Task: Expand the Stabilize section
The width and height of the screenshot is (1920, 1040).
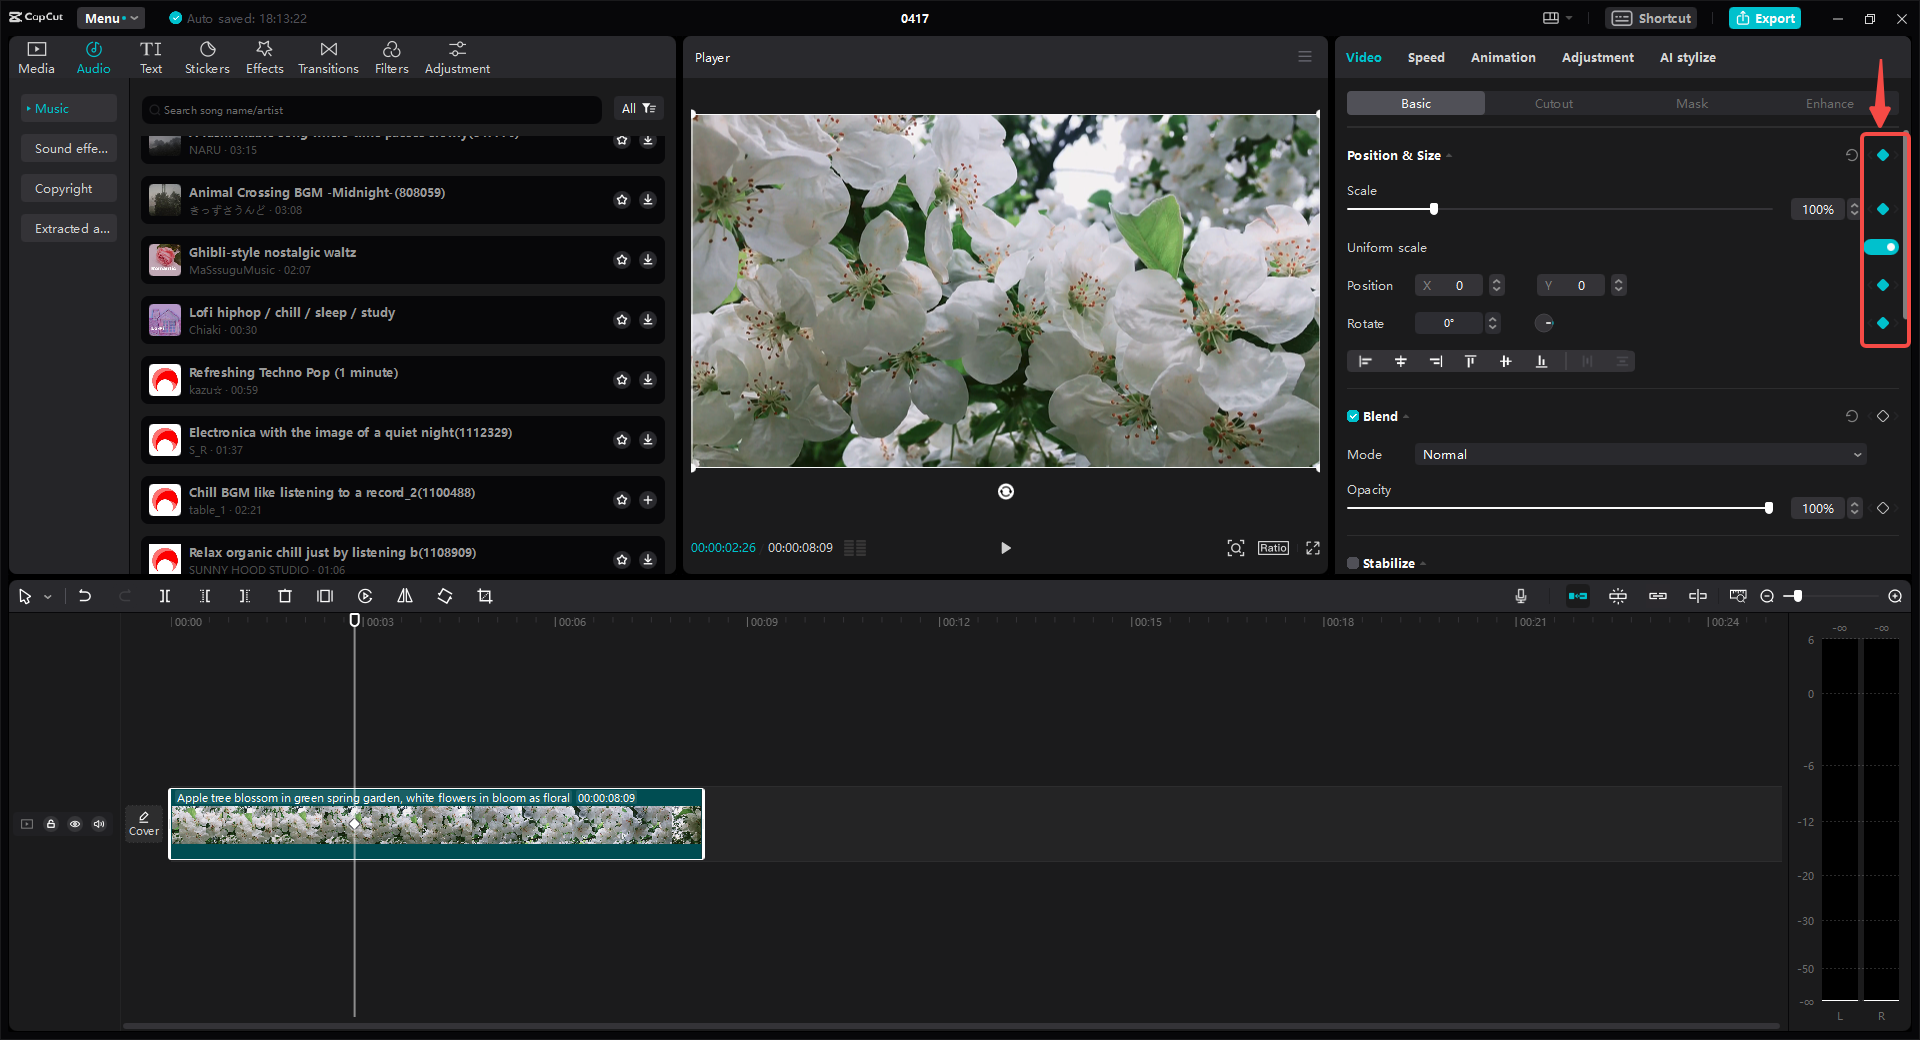Action: [x=1424, y=563]
